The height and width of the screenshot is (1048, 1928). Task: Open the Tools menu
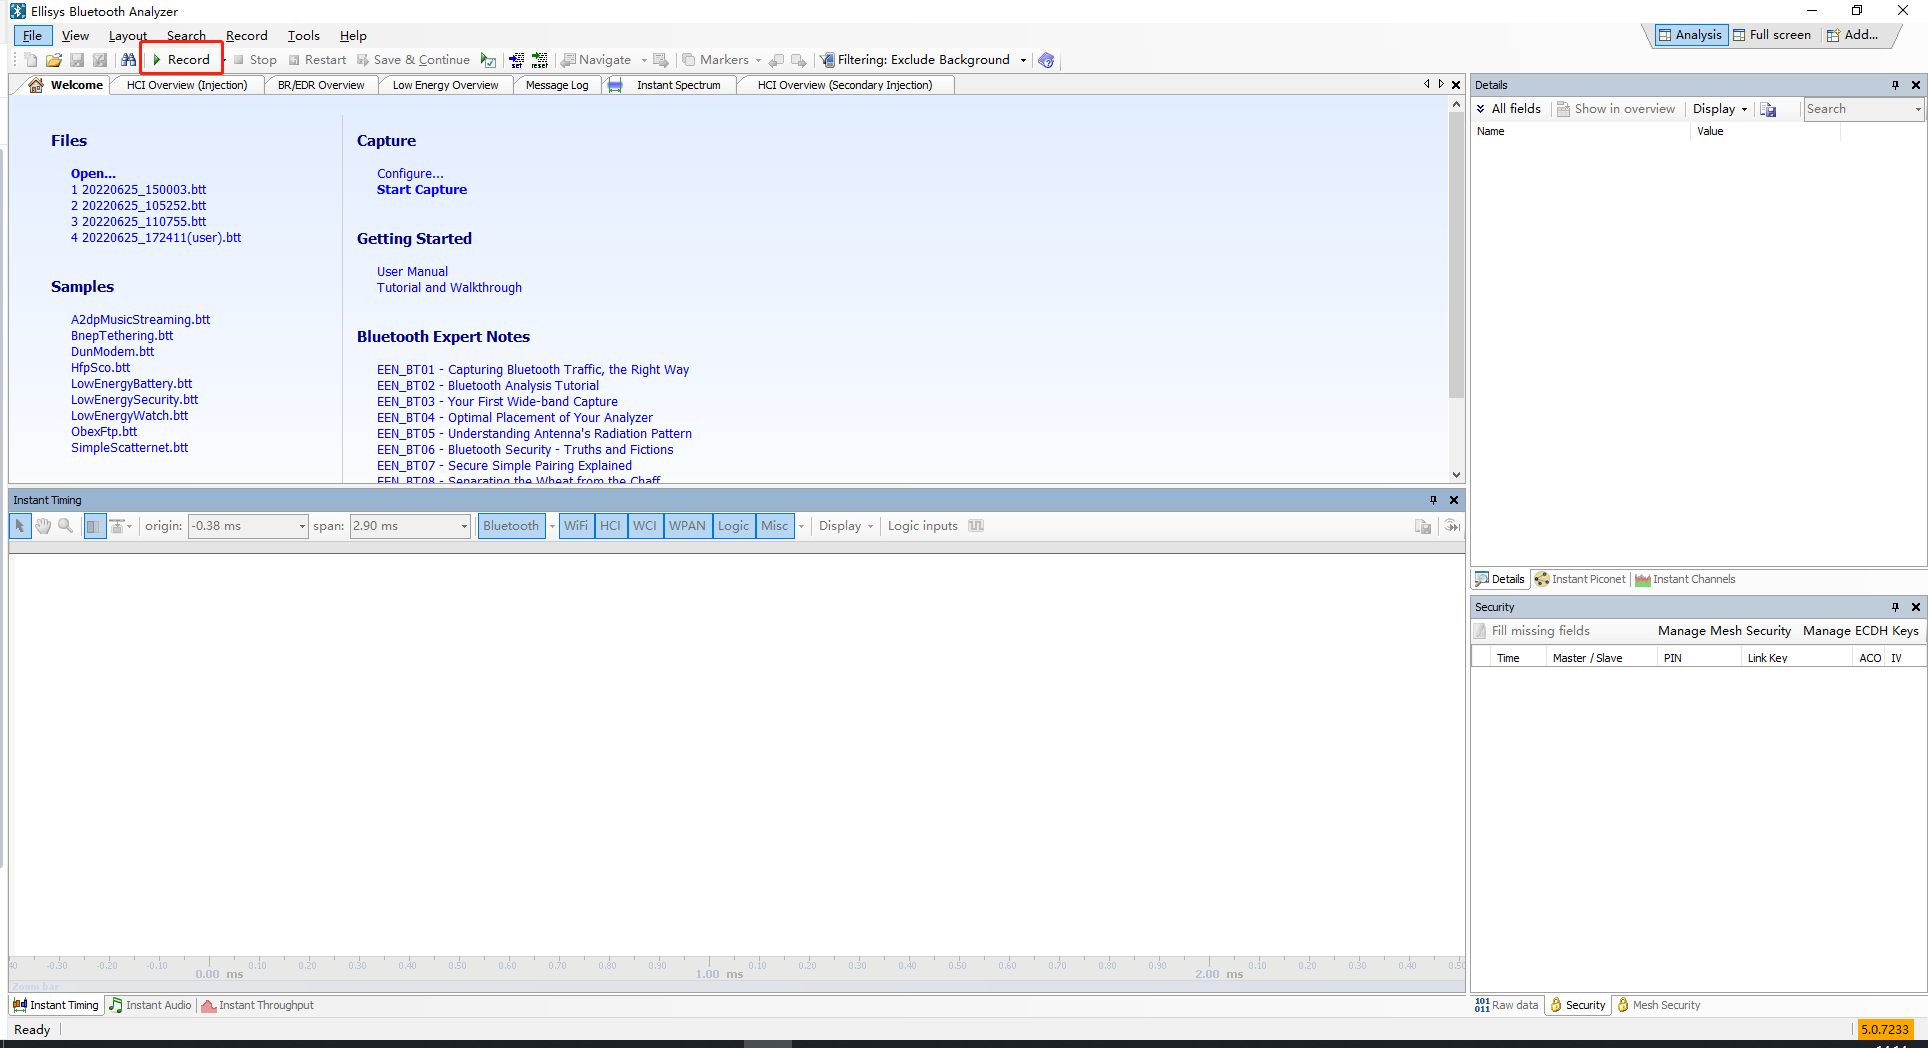click(x=304, y=36)
